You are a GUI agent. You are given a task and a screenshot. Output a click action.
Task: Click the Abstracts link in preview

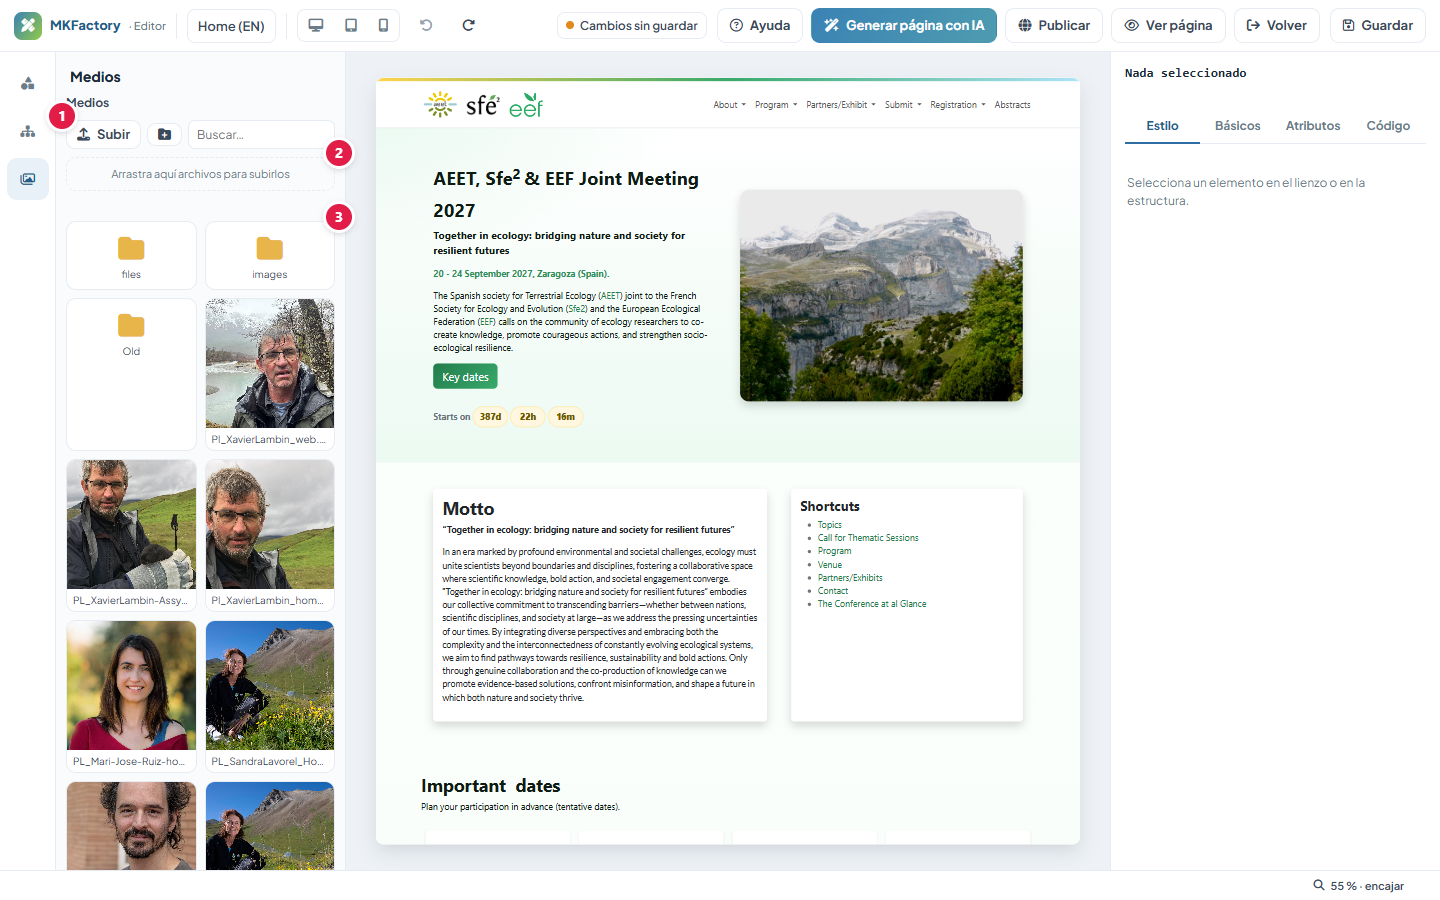(x=1012, y=105)
